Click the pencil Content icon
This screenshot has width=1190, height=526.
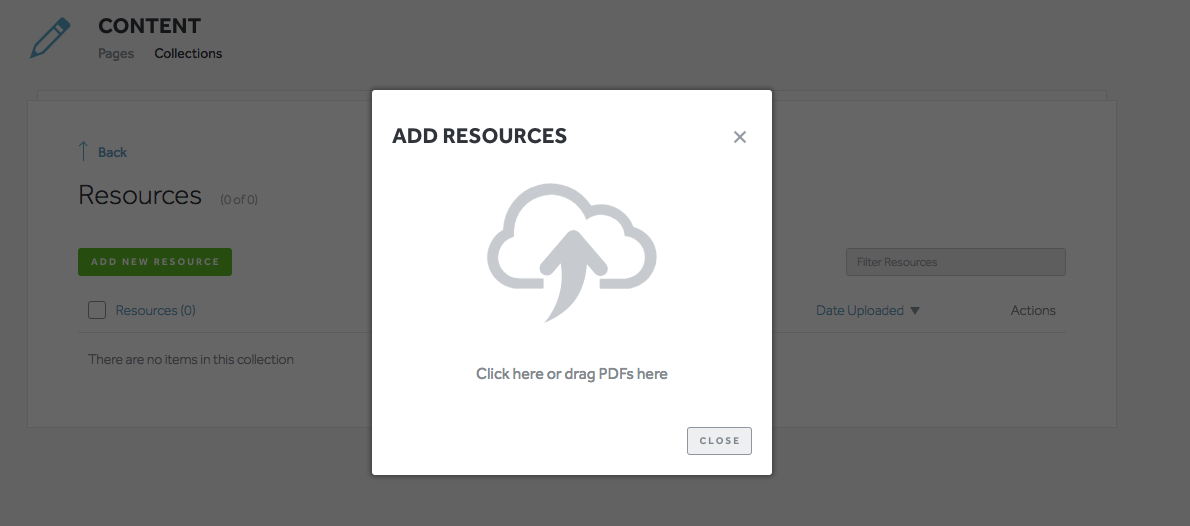click(51, 38)
